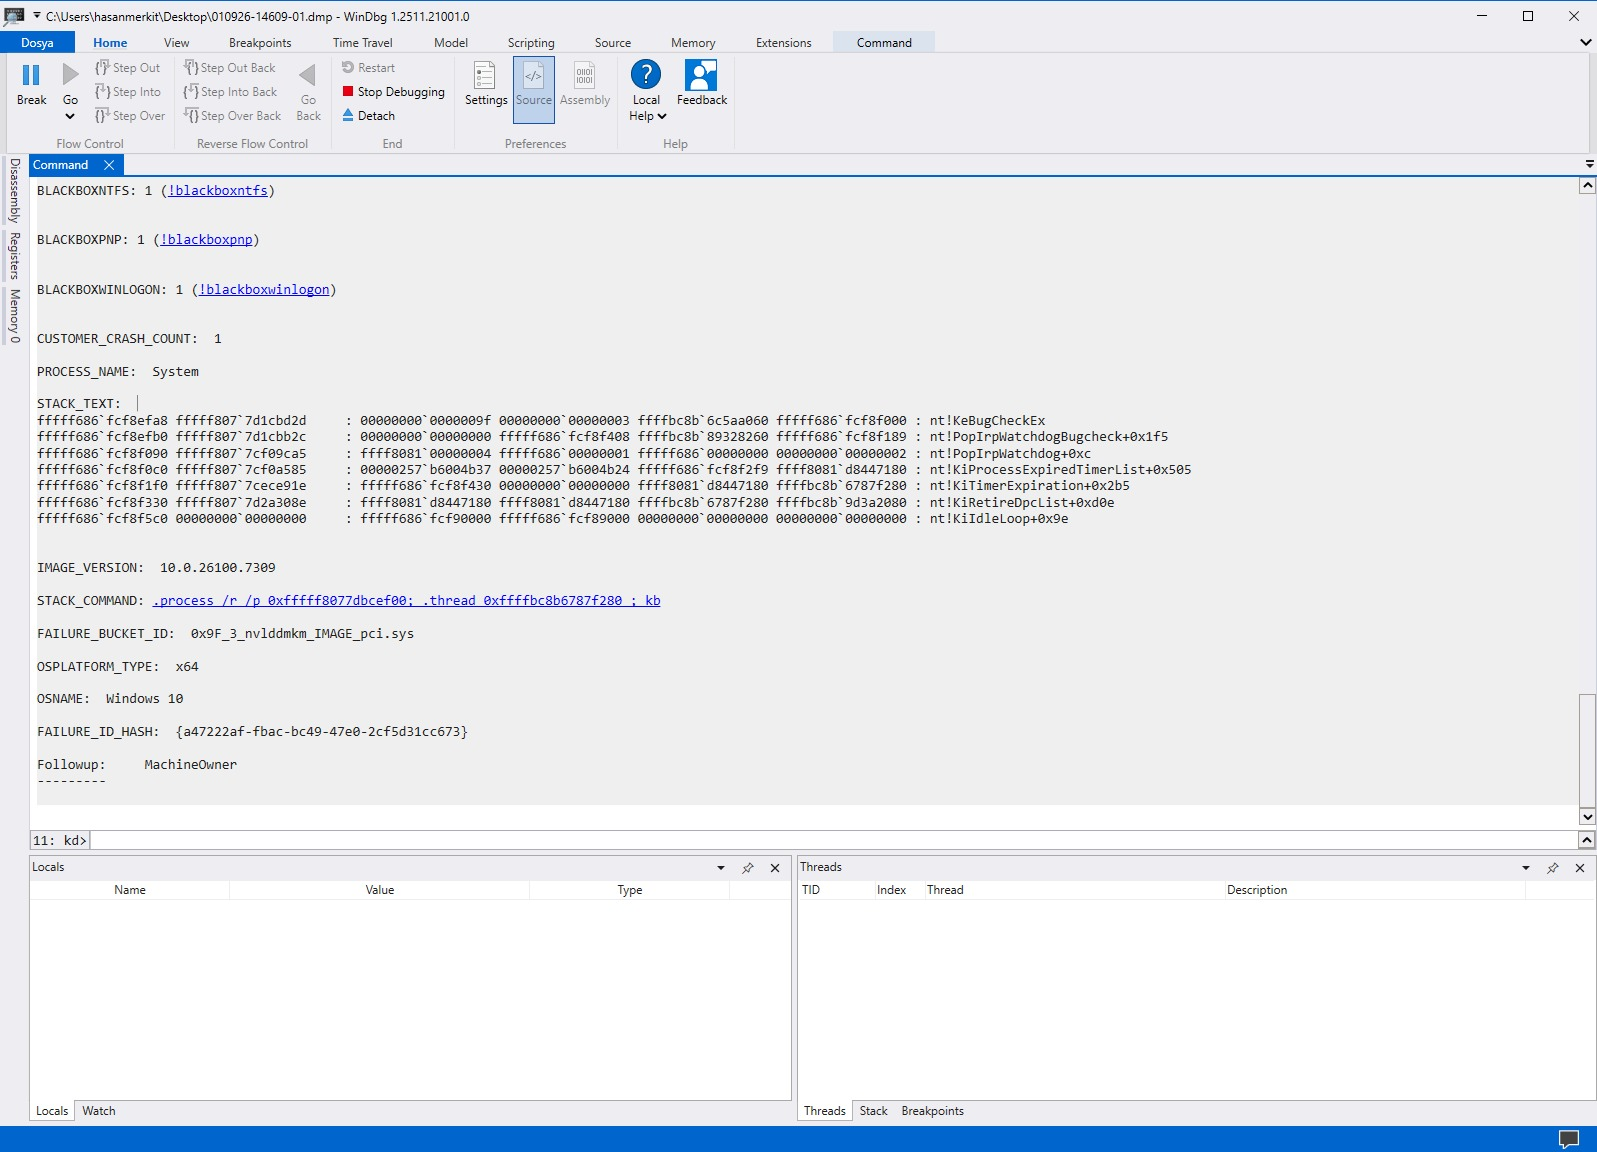Open the Dosya file menu
Screen dimensions: 1597x1152
[37, 43]
